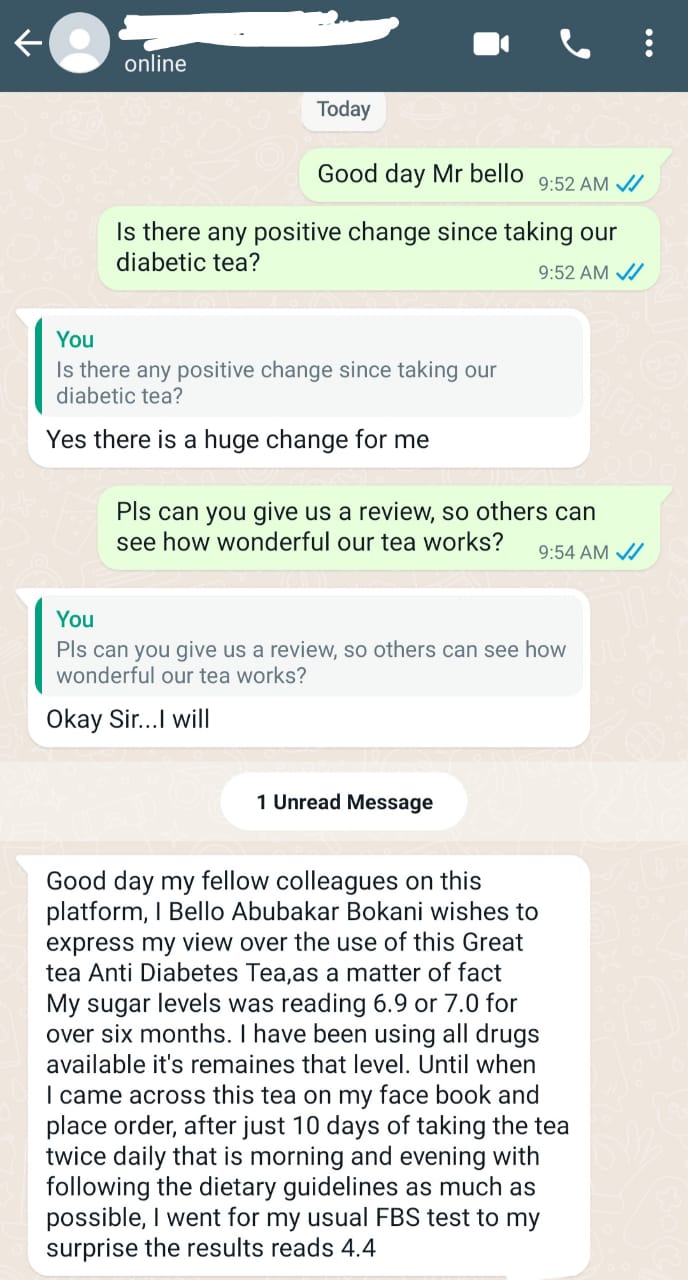This screenshot has width=688, height=1280.
Task: Tap read ticks on the review request
Action: tap(630, 552)
